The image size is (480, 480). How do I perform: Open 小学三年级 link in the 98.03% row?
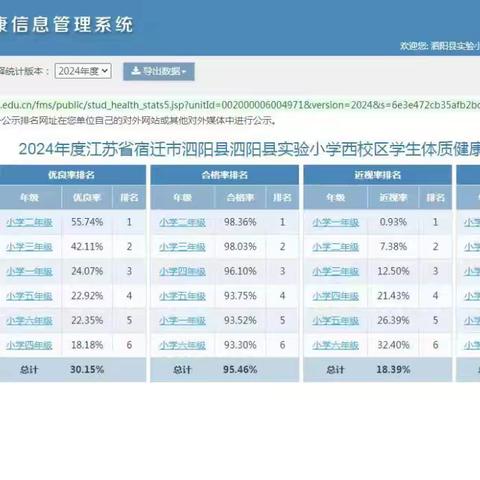[182, 247]
